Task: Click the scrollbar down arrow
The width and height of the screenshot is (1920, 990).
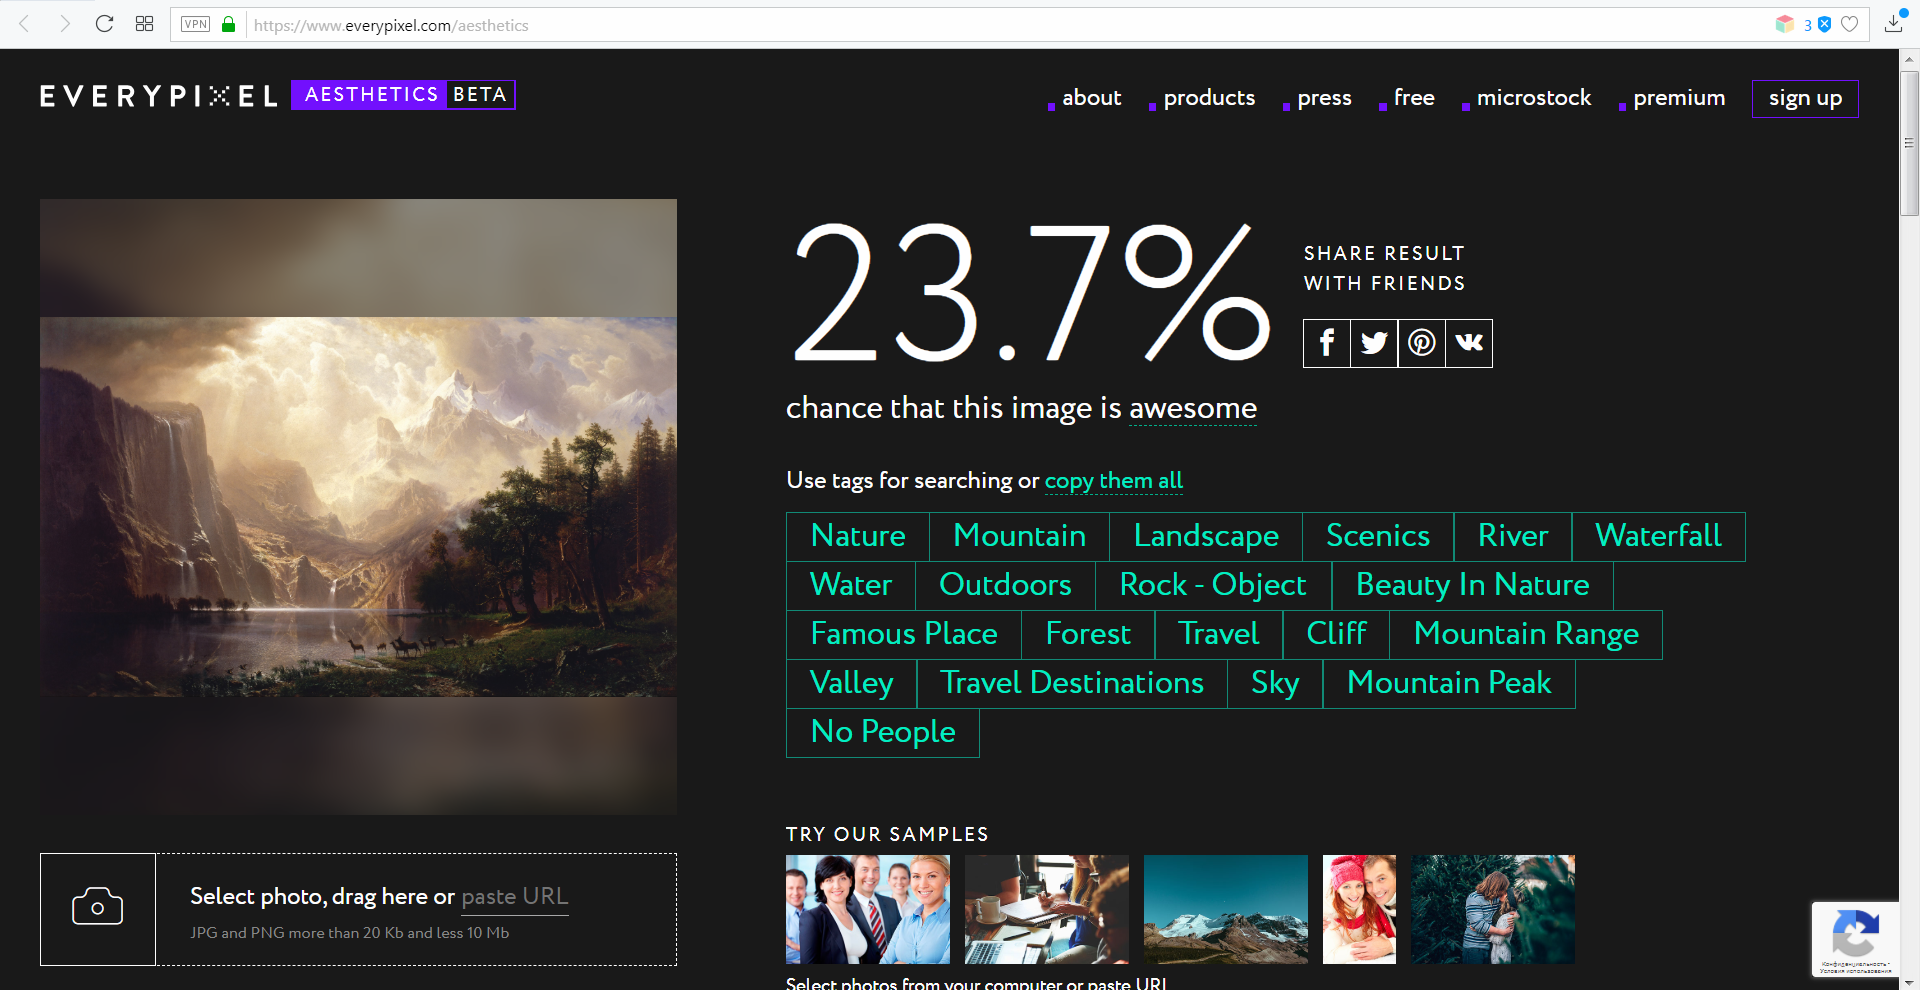Action: [x=1909, y=981]
